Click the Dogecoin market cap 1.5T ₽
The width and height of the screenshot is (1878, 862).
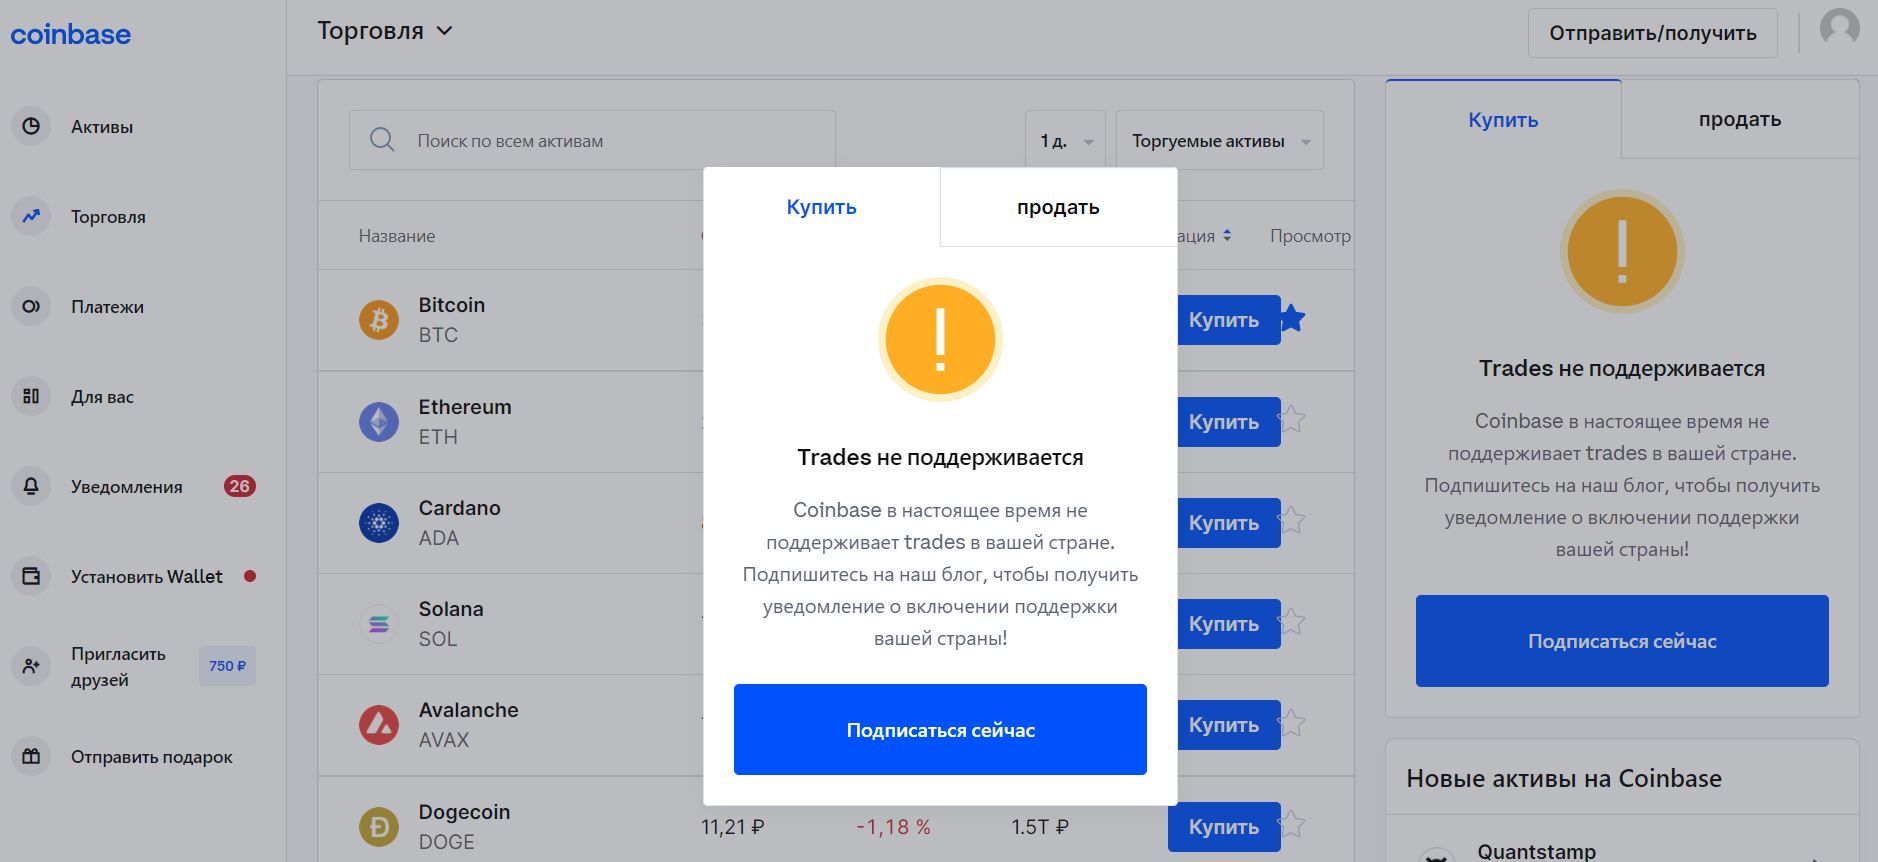pyautogui.click(x=1040, y=827)
